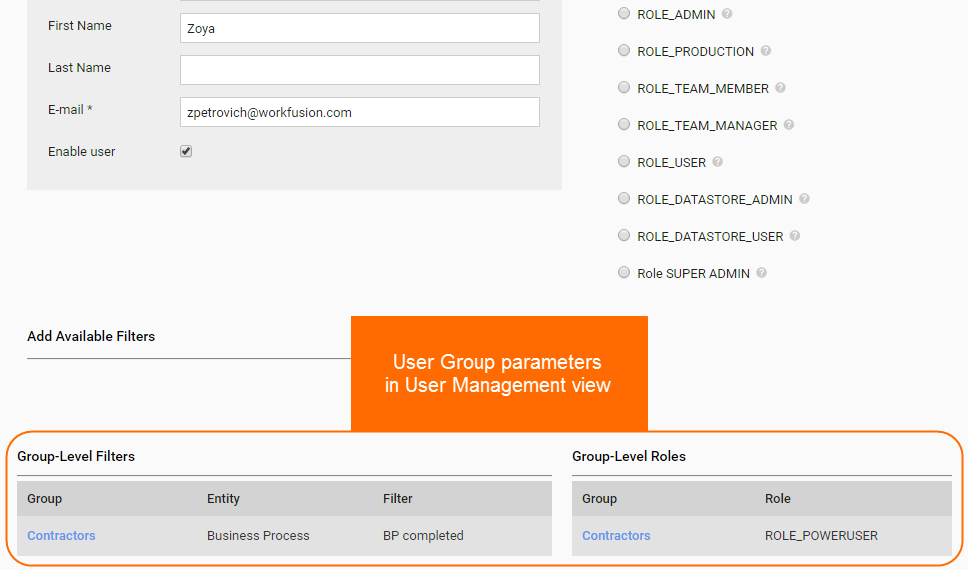Uncheck the Enable user checkbox
Viewport: 968px width, 570px height.
tap(186, 151)
